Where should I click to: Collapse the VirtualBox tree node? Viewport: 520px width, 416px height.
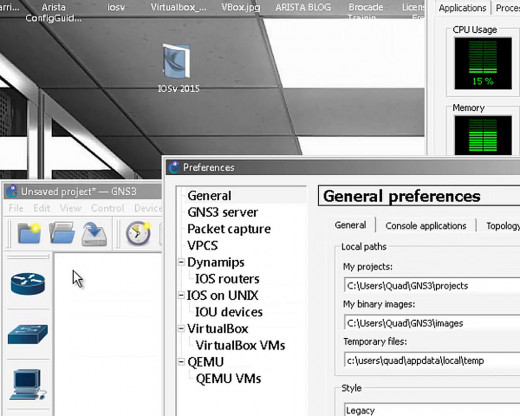click(x=181, y=329)
